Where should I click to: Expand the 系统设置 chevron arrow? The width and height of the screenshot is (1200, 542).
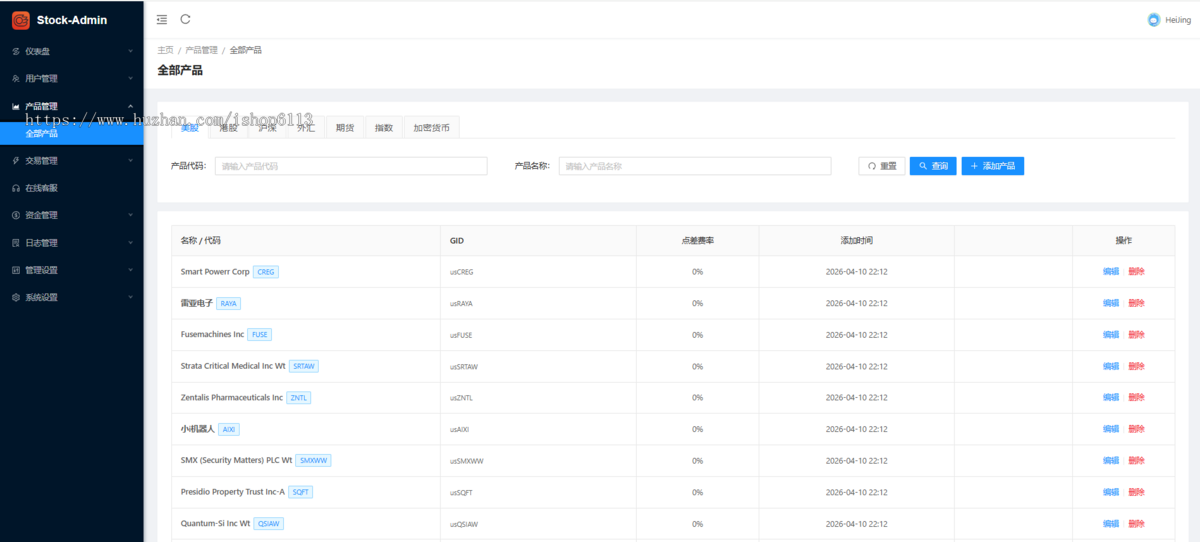point(130,297)
